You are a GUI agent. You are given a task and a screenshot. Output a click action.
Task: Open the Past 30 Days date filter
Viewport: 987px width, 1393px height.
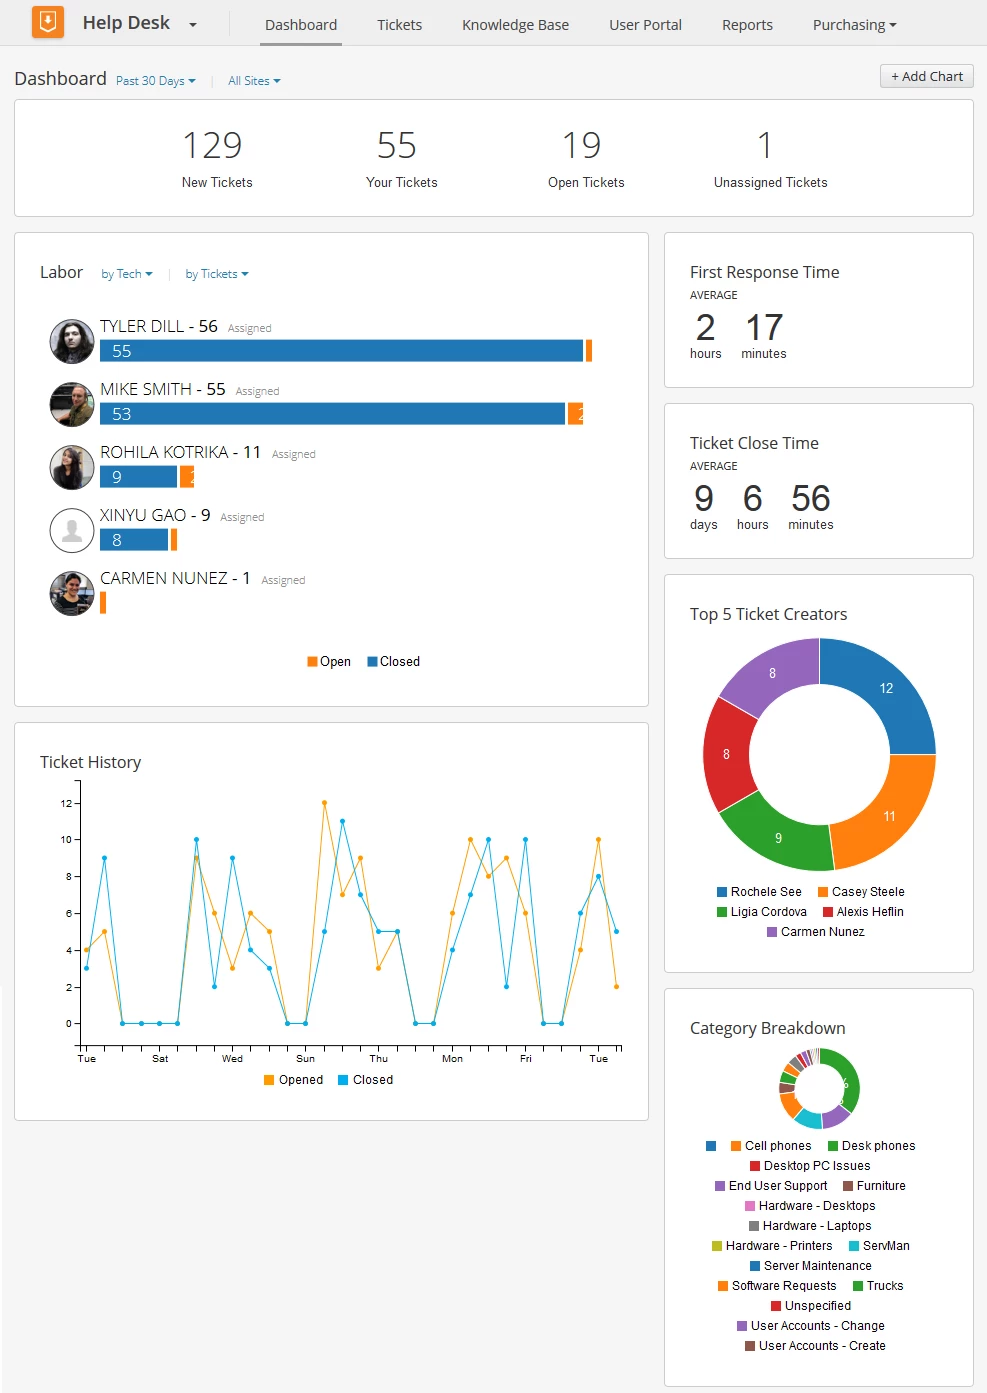pos(156,81)
